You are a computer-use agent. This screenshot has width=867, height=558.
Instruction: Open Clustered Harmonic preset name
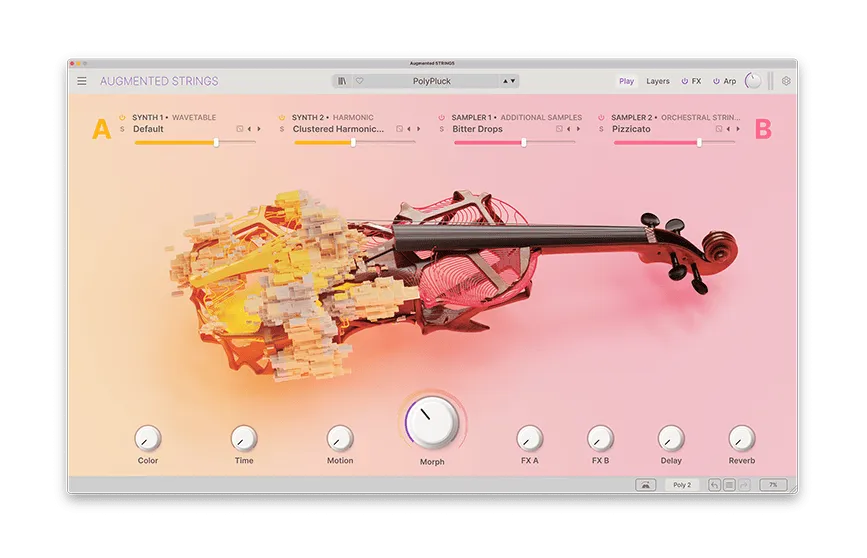[x=338, y=129]
